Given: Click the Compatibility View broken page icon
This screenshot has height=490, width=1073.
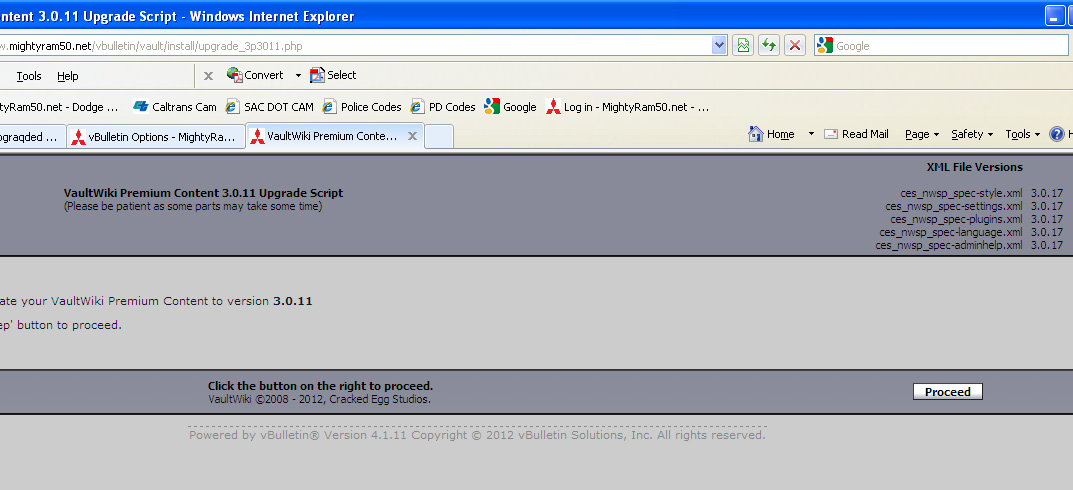Looking at the screenshot, I should (x=742, y=46).
